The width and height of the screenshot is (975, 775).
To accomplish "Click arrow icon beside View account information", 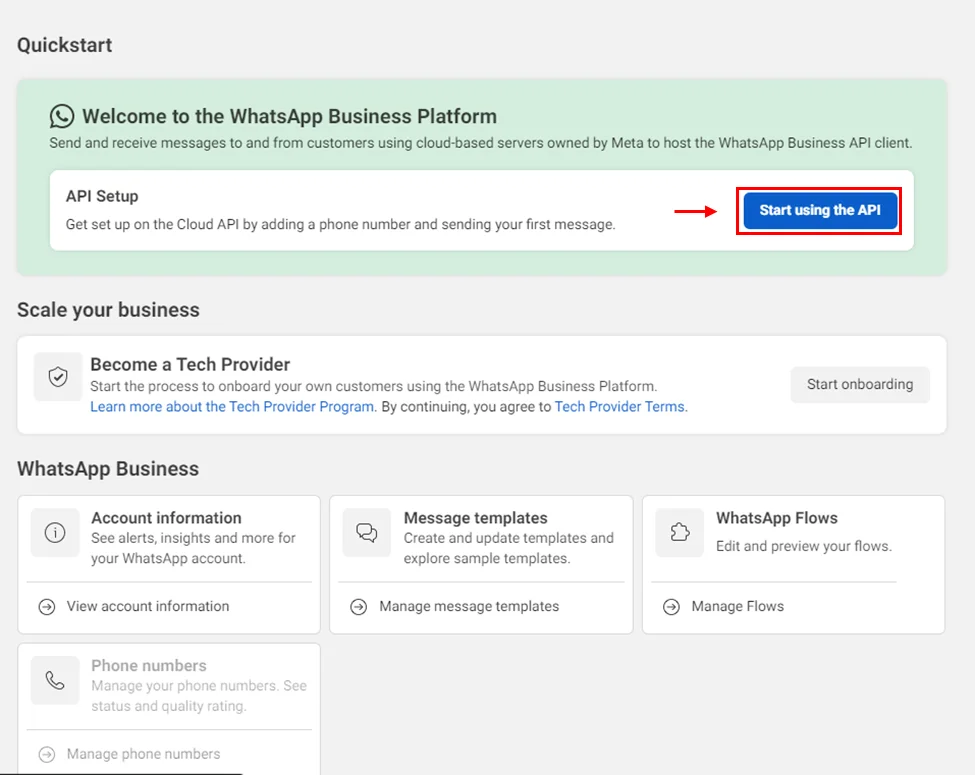I will tap(47, 606).
